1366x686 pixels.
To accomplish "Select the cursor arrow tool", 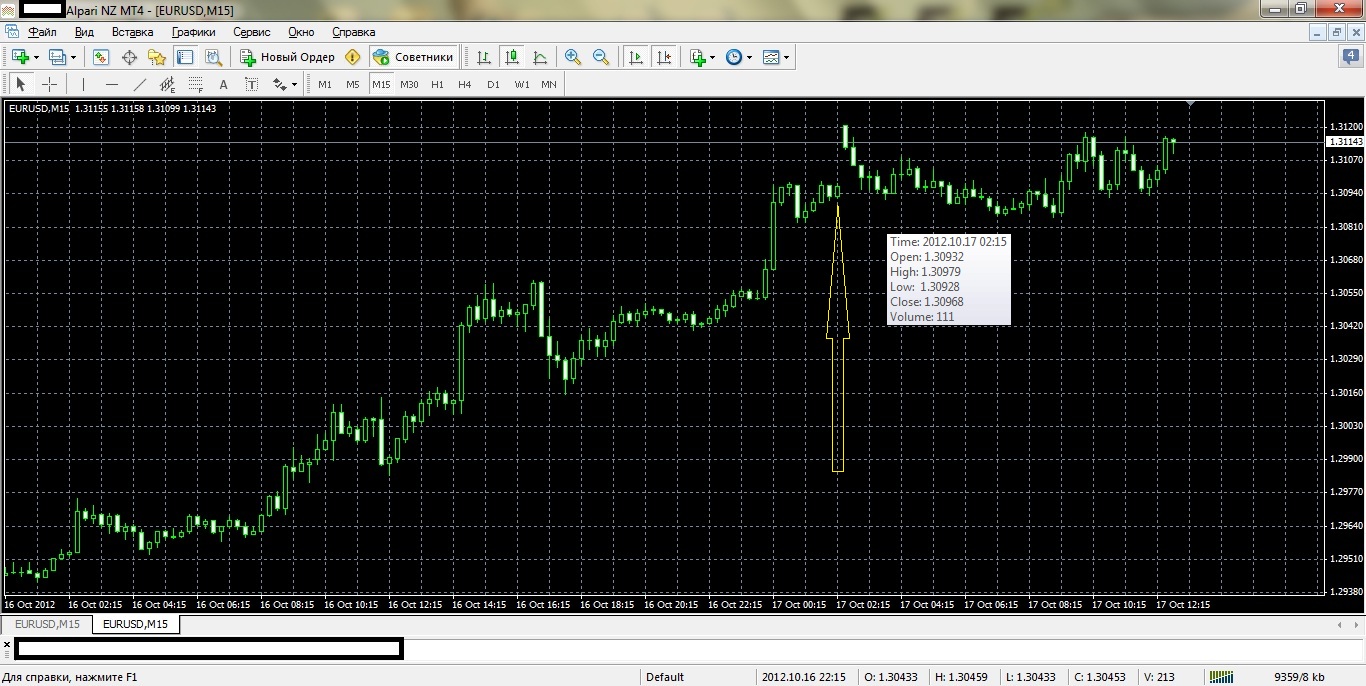I will pos(21,84).
